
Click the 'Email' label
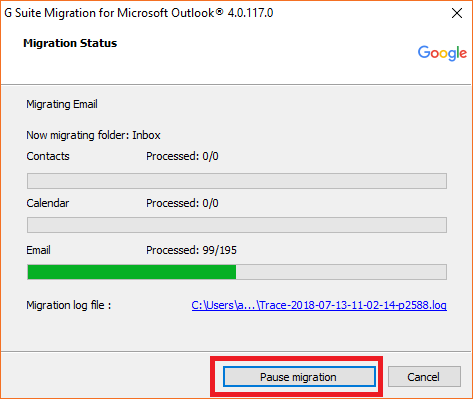coord(38,250)
